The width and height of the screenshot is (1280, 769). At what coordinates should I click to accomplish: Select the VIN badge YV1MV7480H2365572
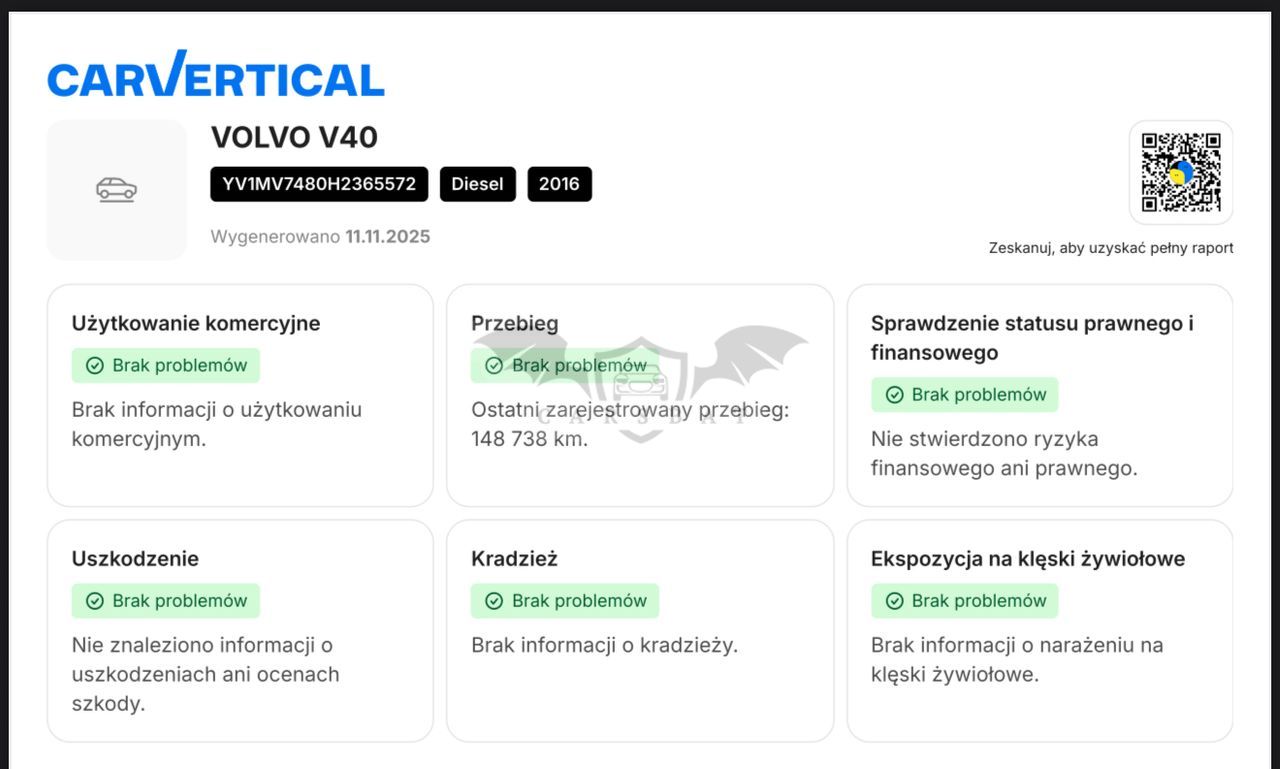pos(319,184)
